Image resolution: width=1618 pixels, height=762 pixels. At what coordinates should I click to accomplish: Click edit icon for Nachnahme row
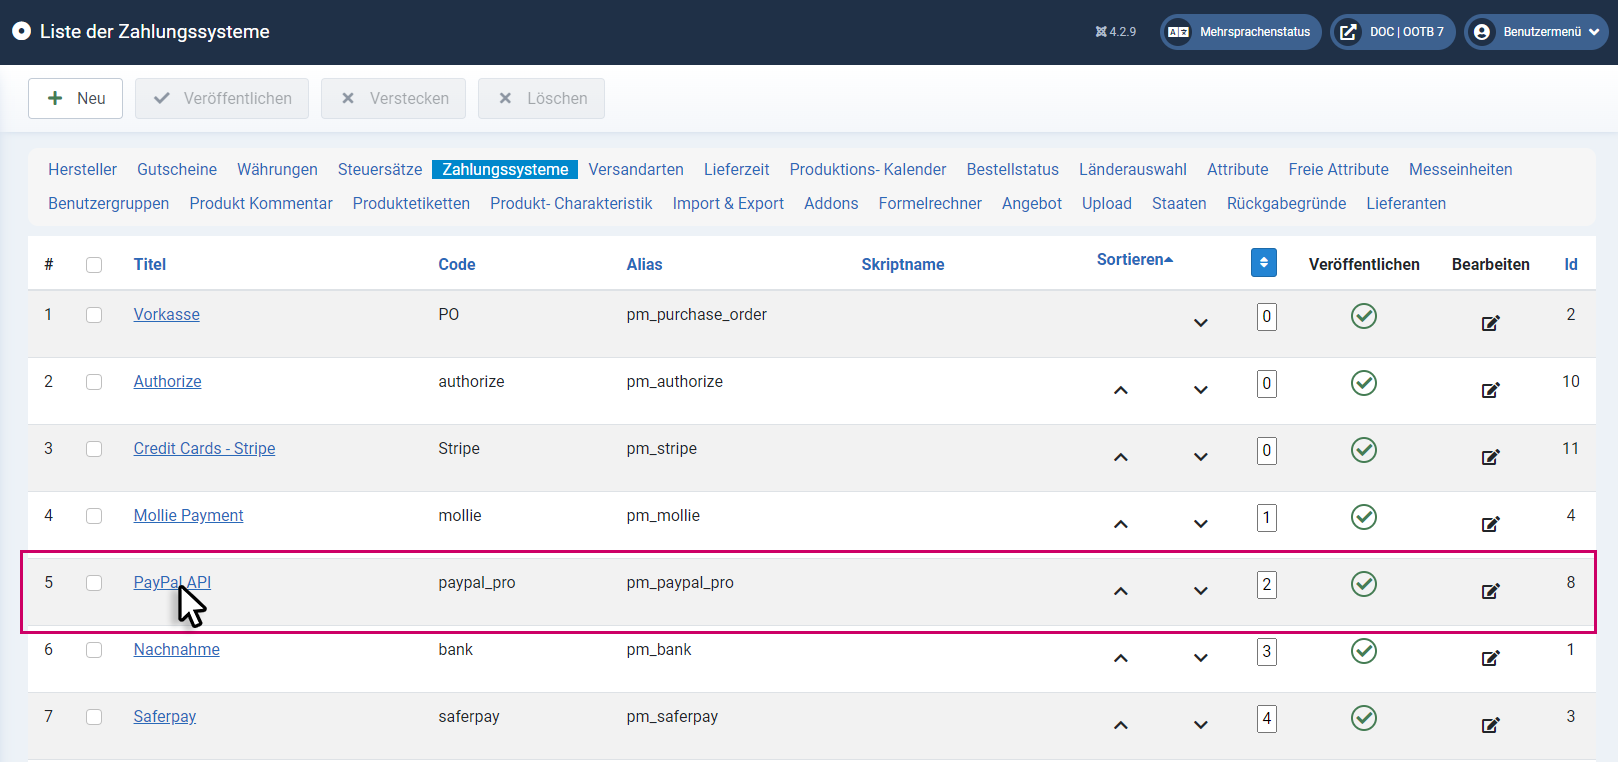1490,658
